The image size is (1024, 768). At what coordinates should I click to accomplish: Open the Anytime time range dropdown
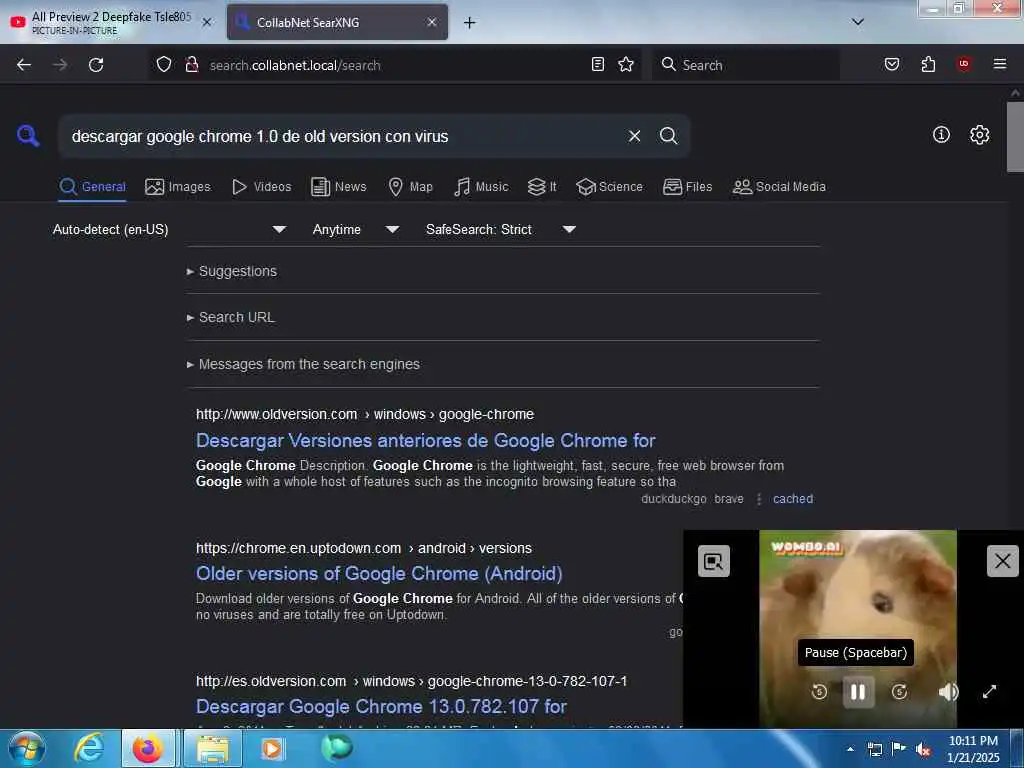(355, 229)
